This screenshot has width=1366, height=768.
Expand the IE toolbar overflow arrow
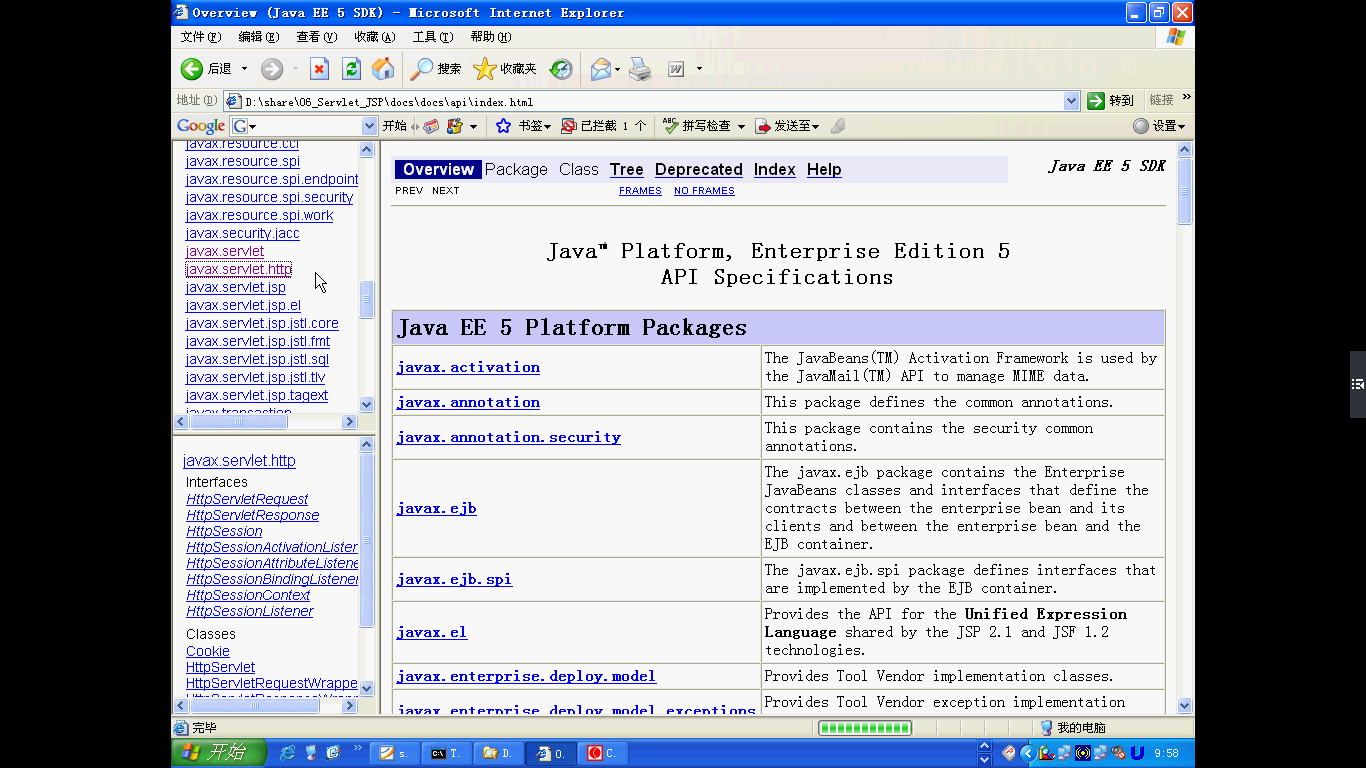coord(699,69)
